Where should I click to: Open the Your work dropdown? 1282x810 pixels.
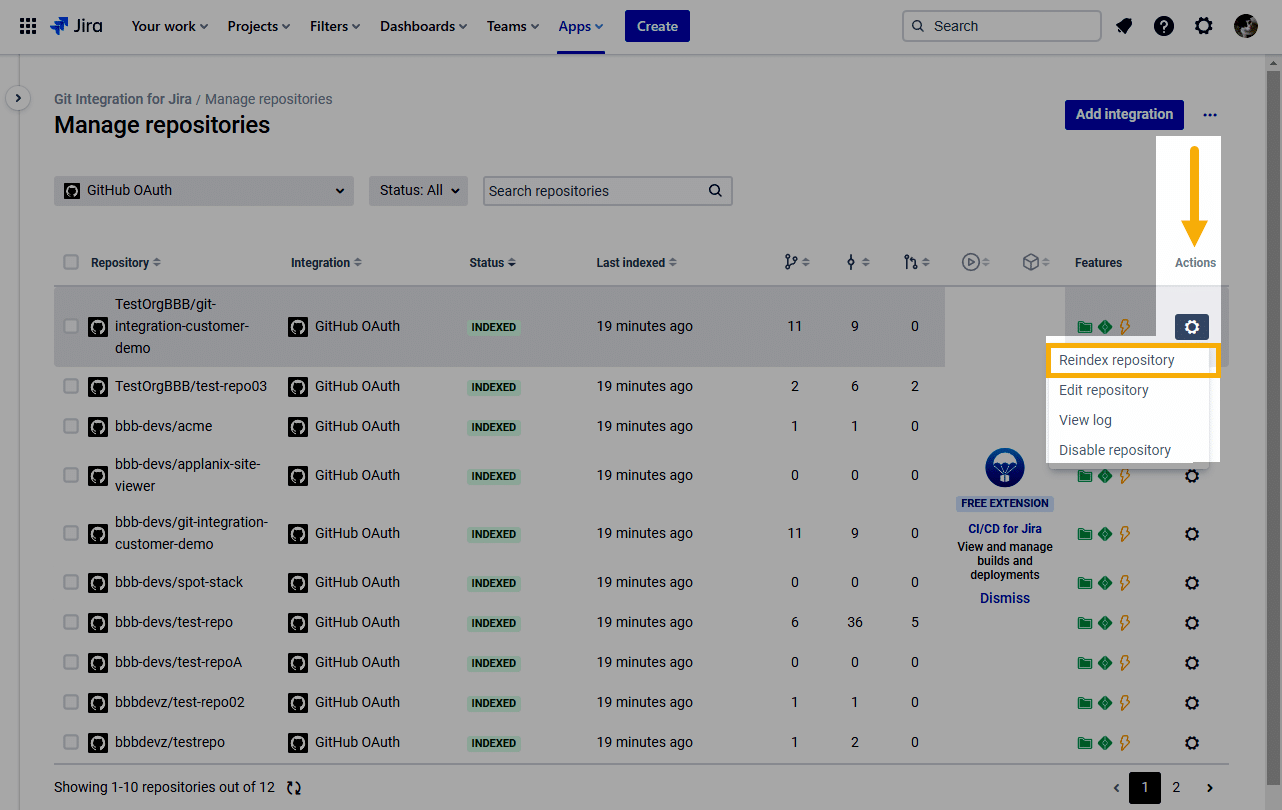tap(170, 26)
